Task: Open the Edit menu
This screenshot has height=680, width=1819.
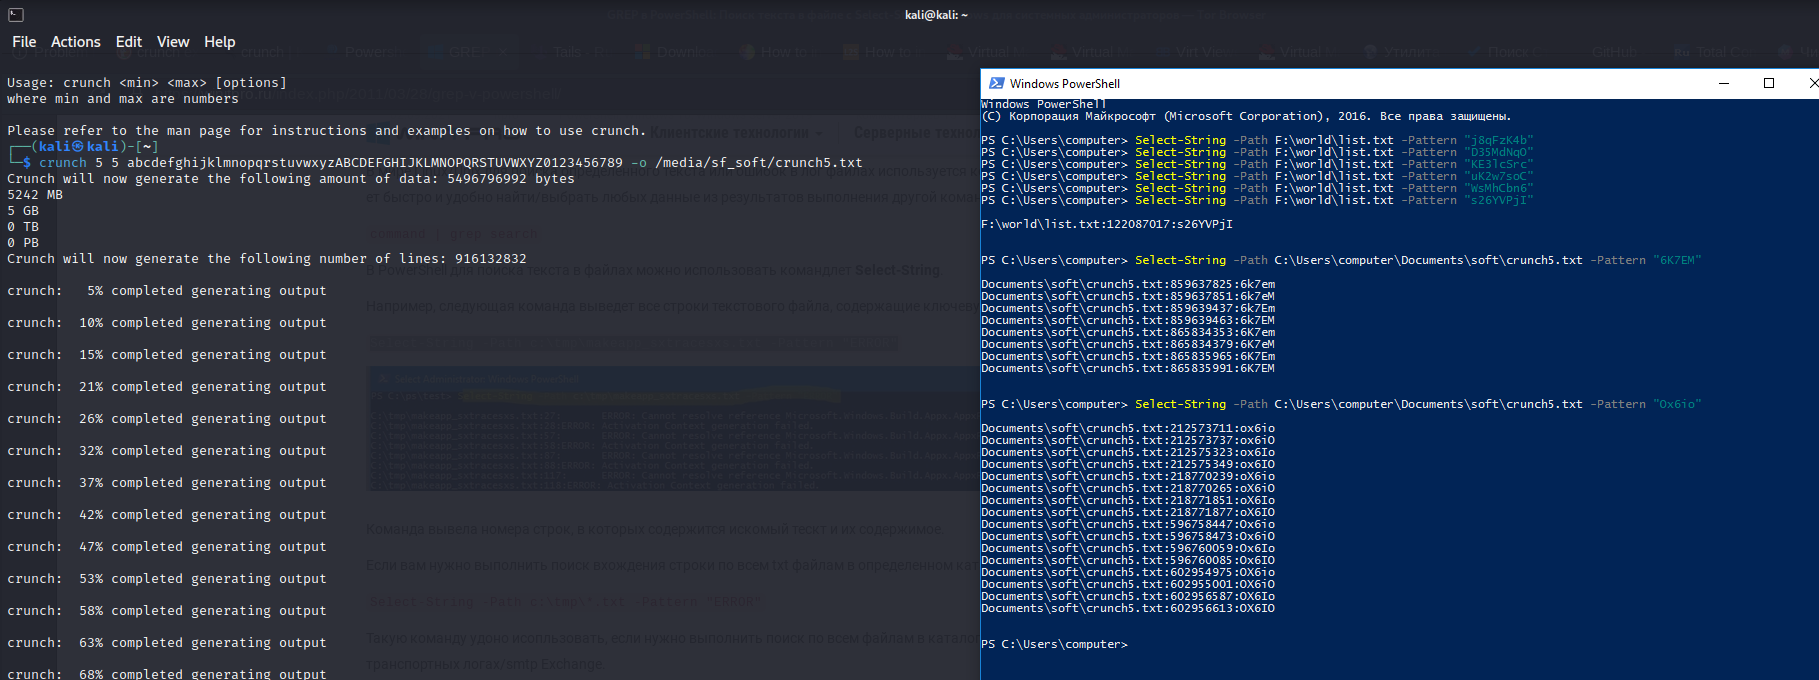Action: click(129, 42)
